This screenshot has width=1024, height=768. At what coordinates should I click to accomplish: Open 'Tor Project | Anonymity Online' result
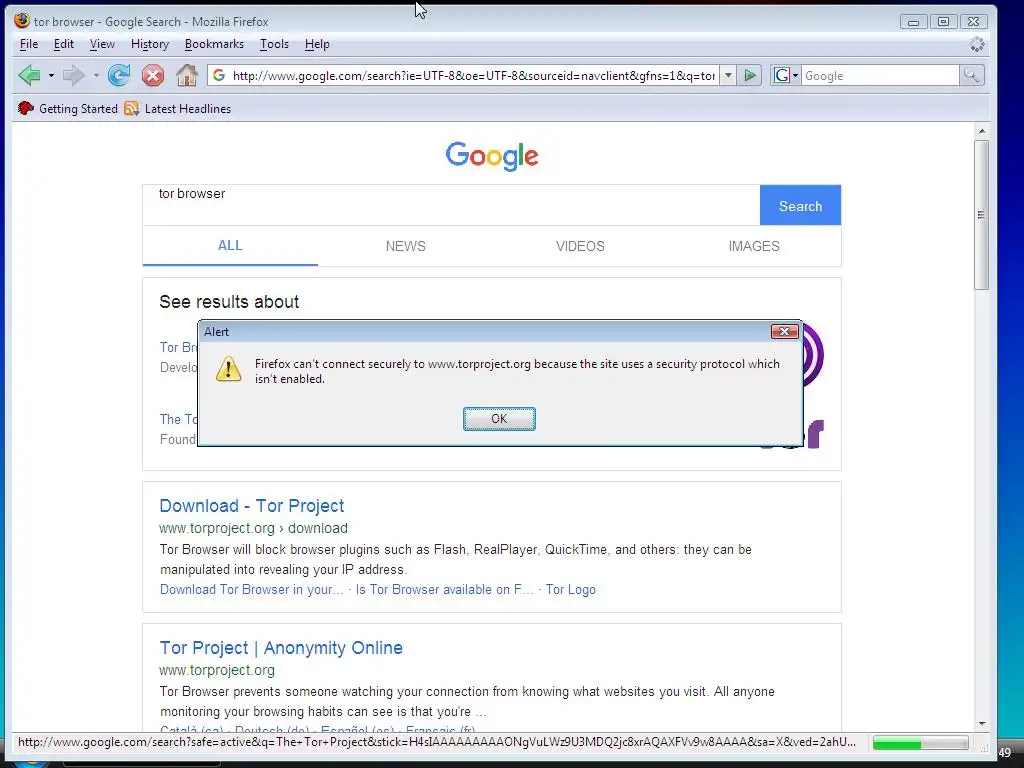pyautogui.click(x=281, y=648)
